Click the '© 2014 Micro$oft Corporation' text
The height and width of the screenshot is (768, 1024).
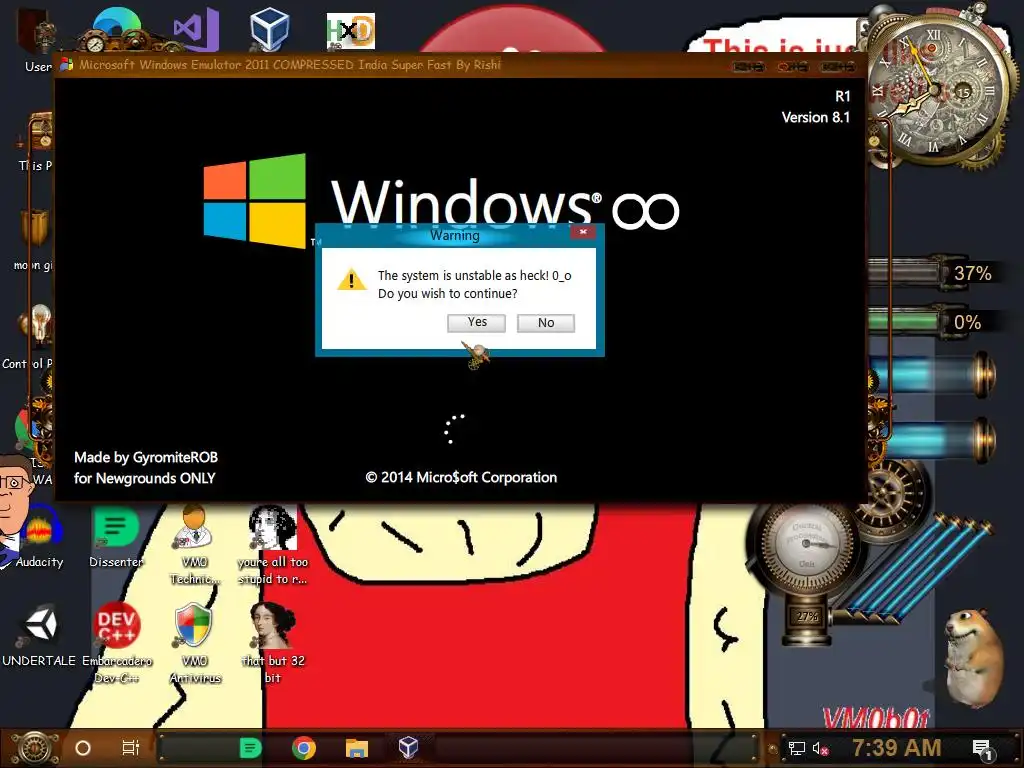tap(461, 477)
